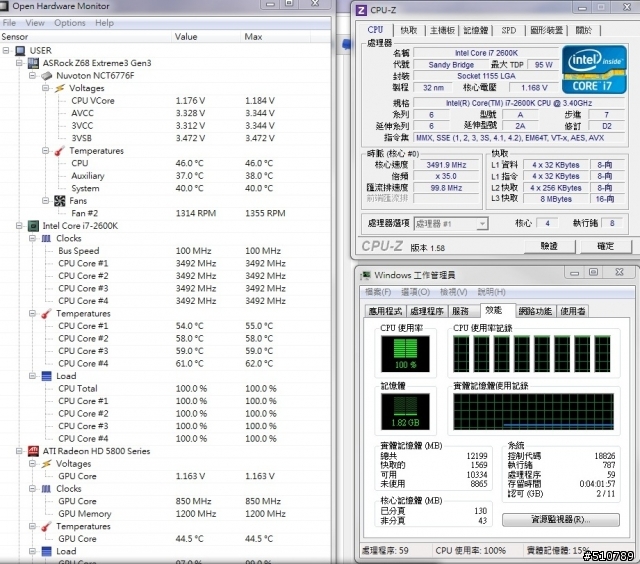Click the ASRock Z68 motherboard icon
This screenshot has width=640, height=564.
click(33, 63)
